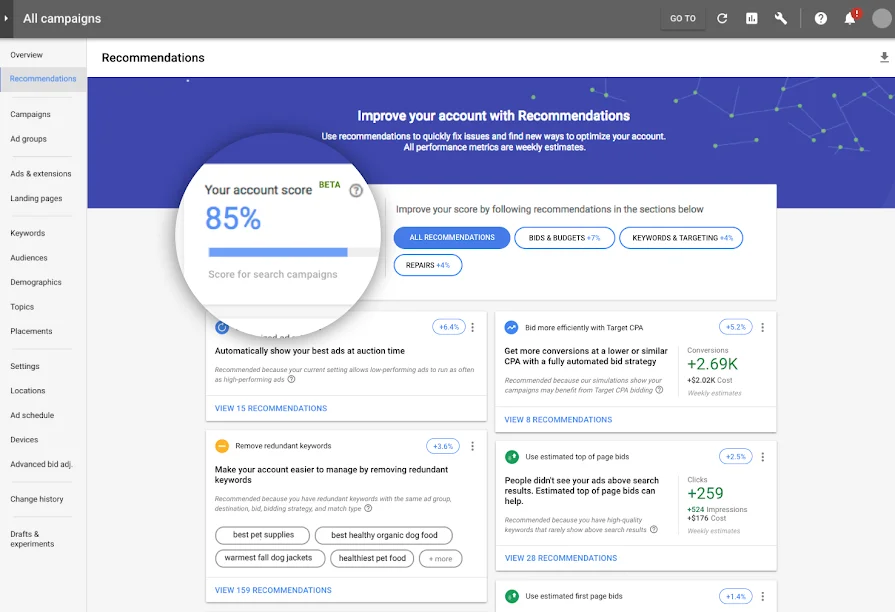
Task: Expand the navigation panel arrow beside All campaigns
Action: [x=7, y=18]
